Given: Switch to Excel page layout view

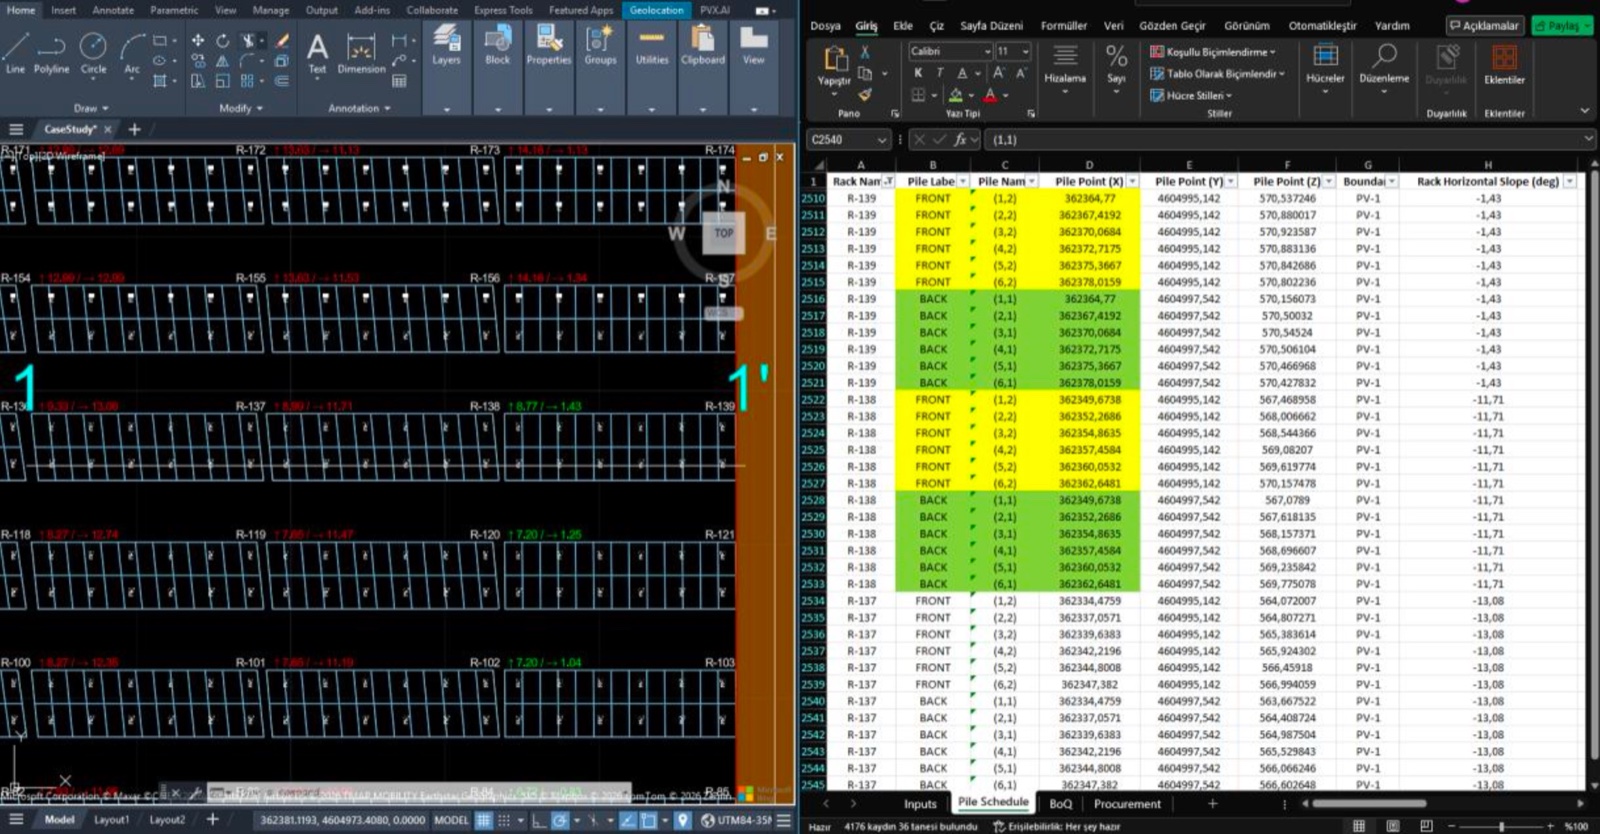Looking at the screenshot, I should 1392,826.
